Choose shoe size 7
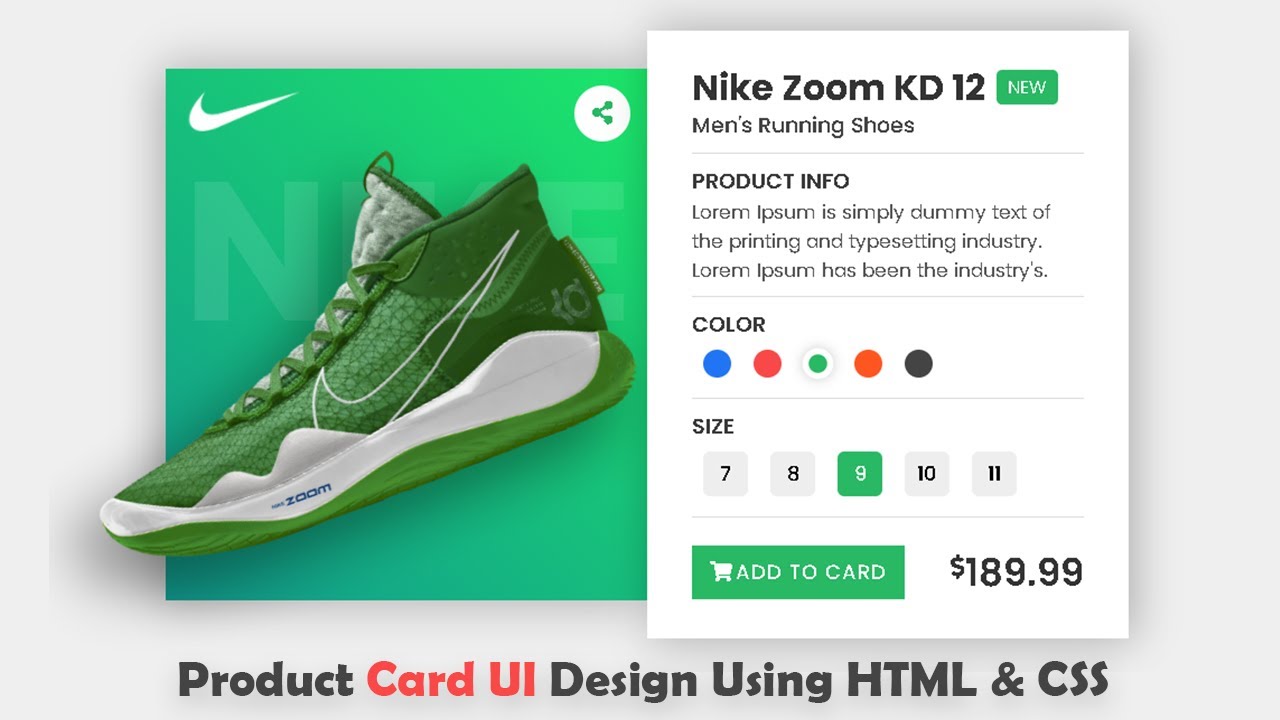 click(726, 474)
